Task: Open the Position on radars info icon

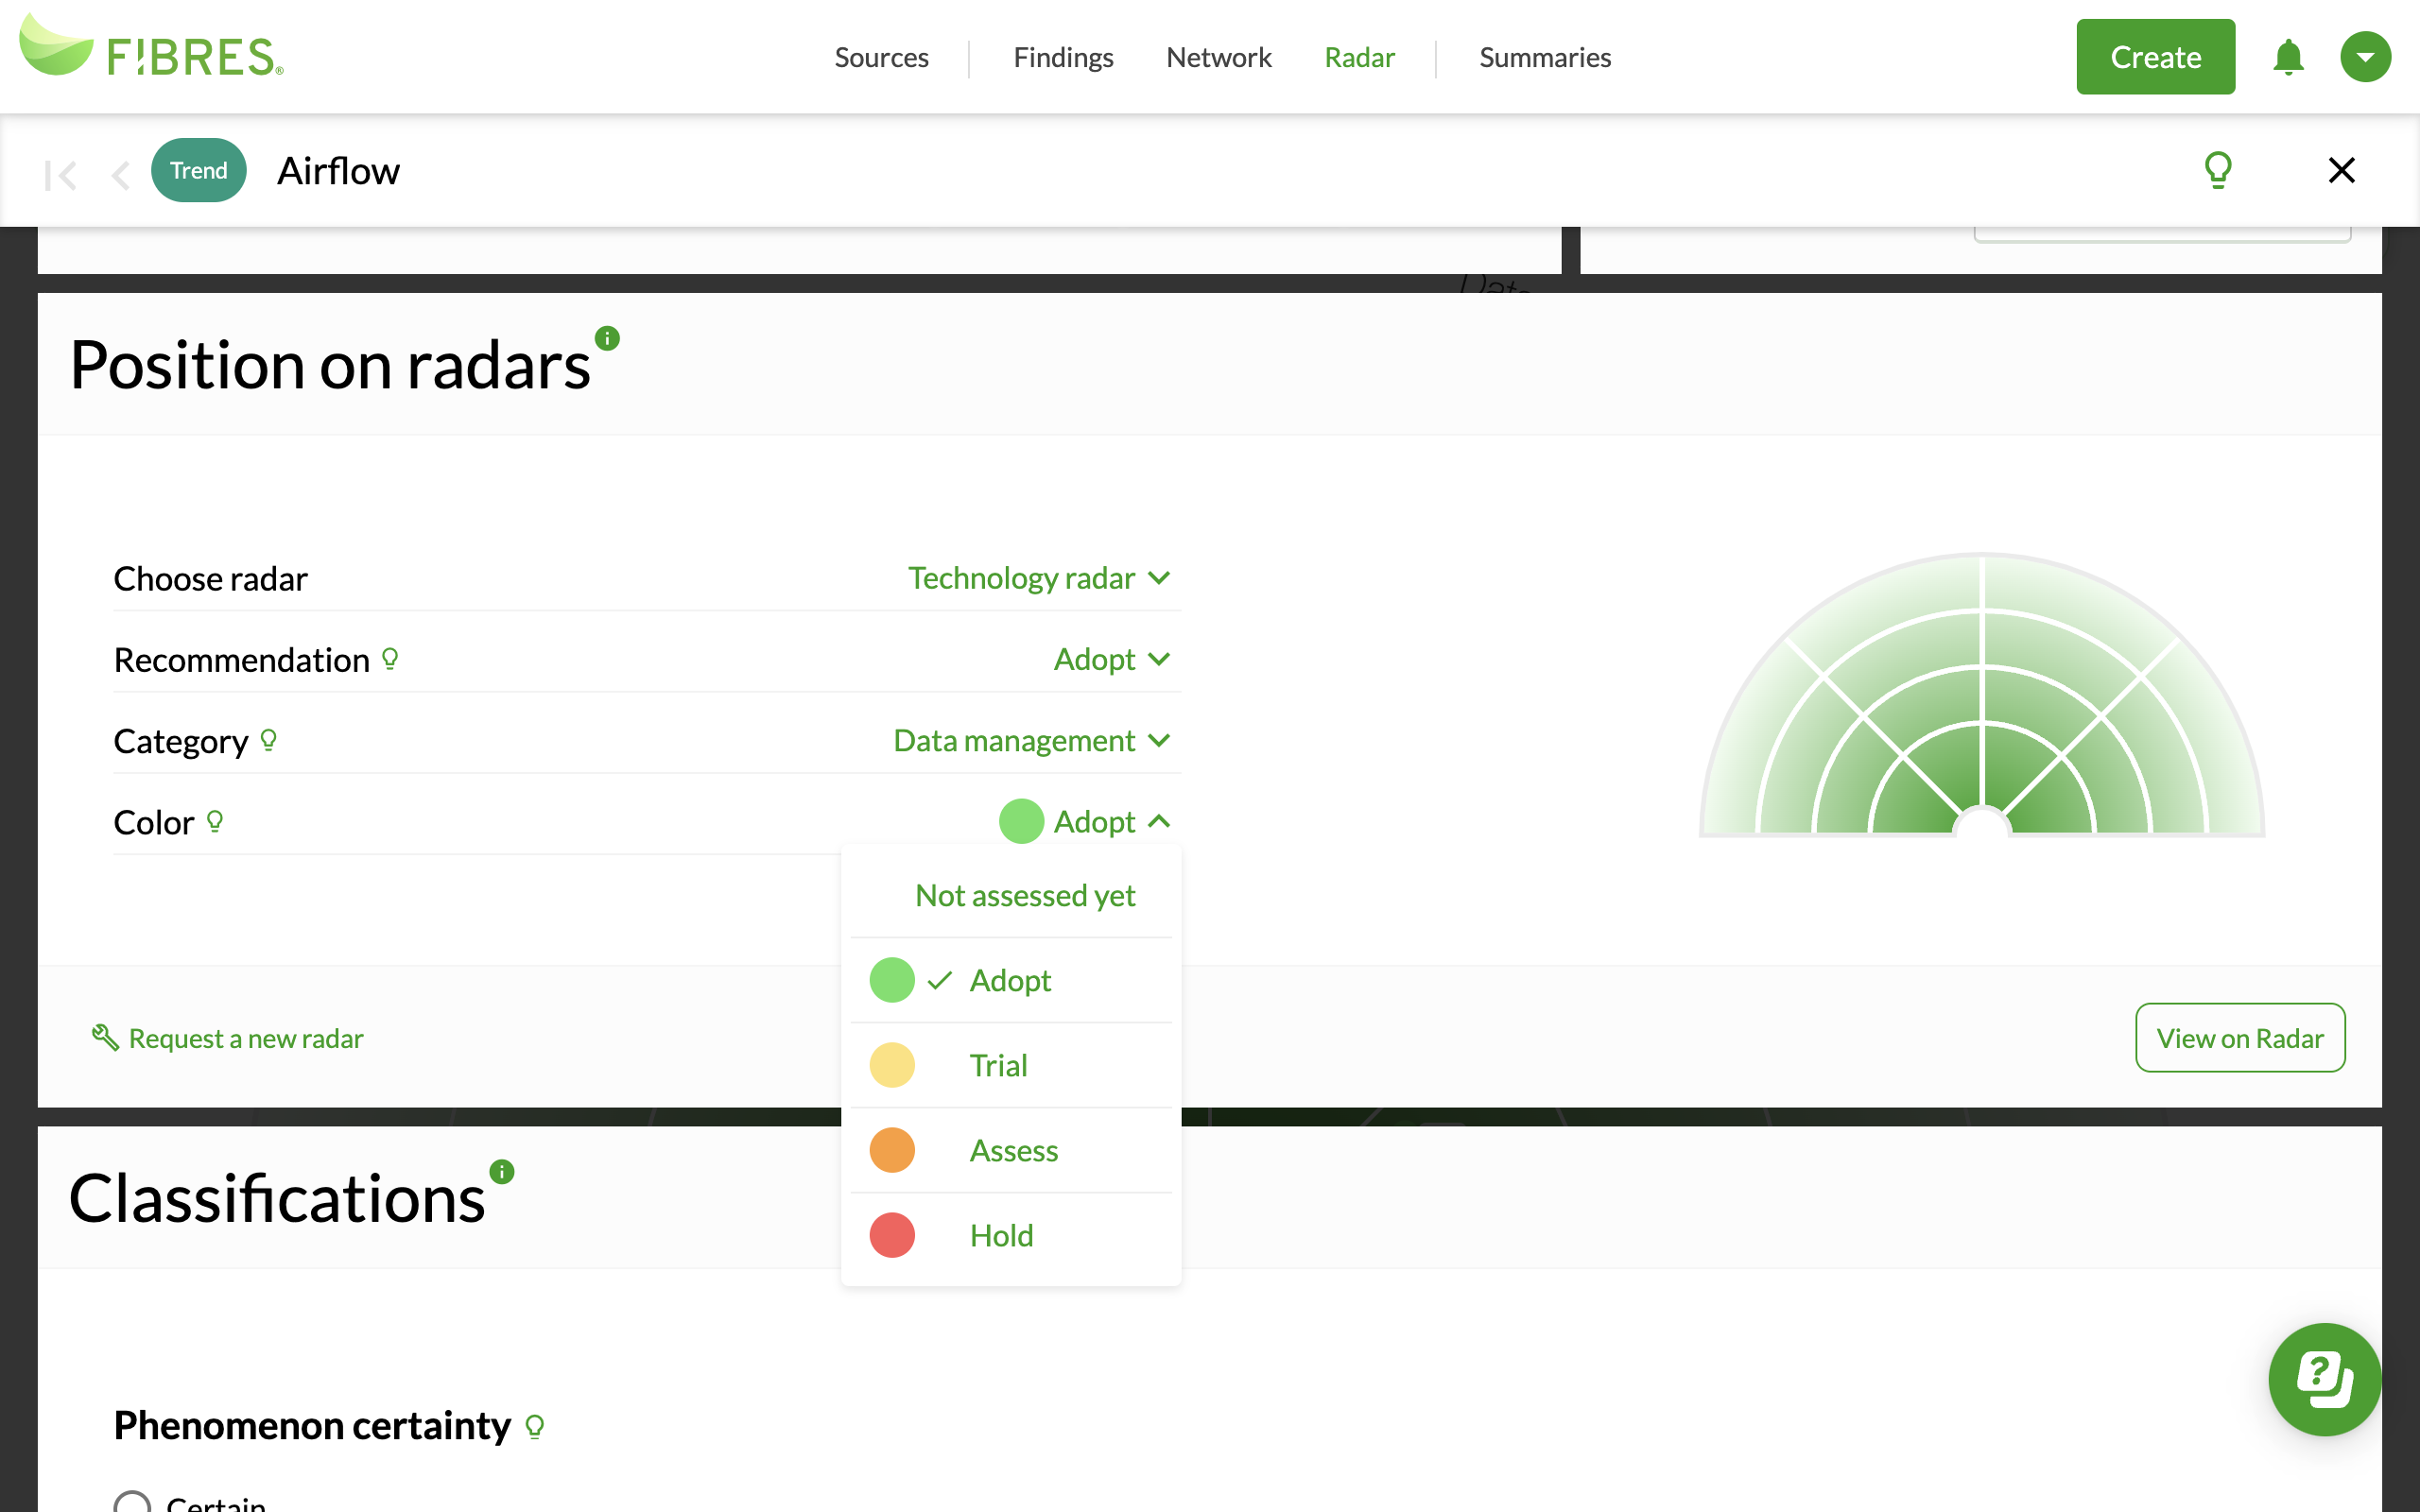Action: [x=607, y=338]
